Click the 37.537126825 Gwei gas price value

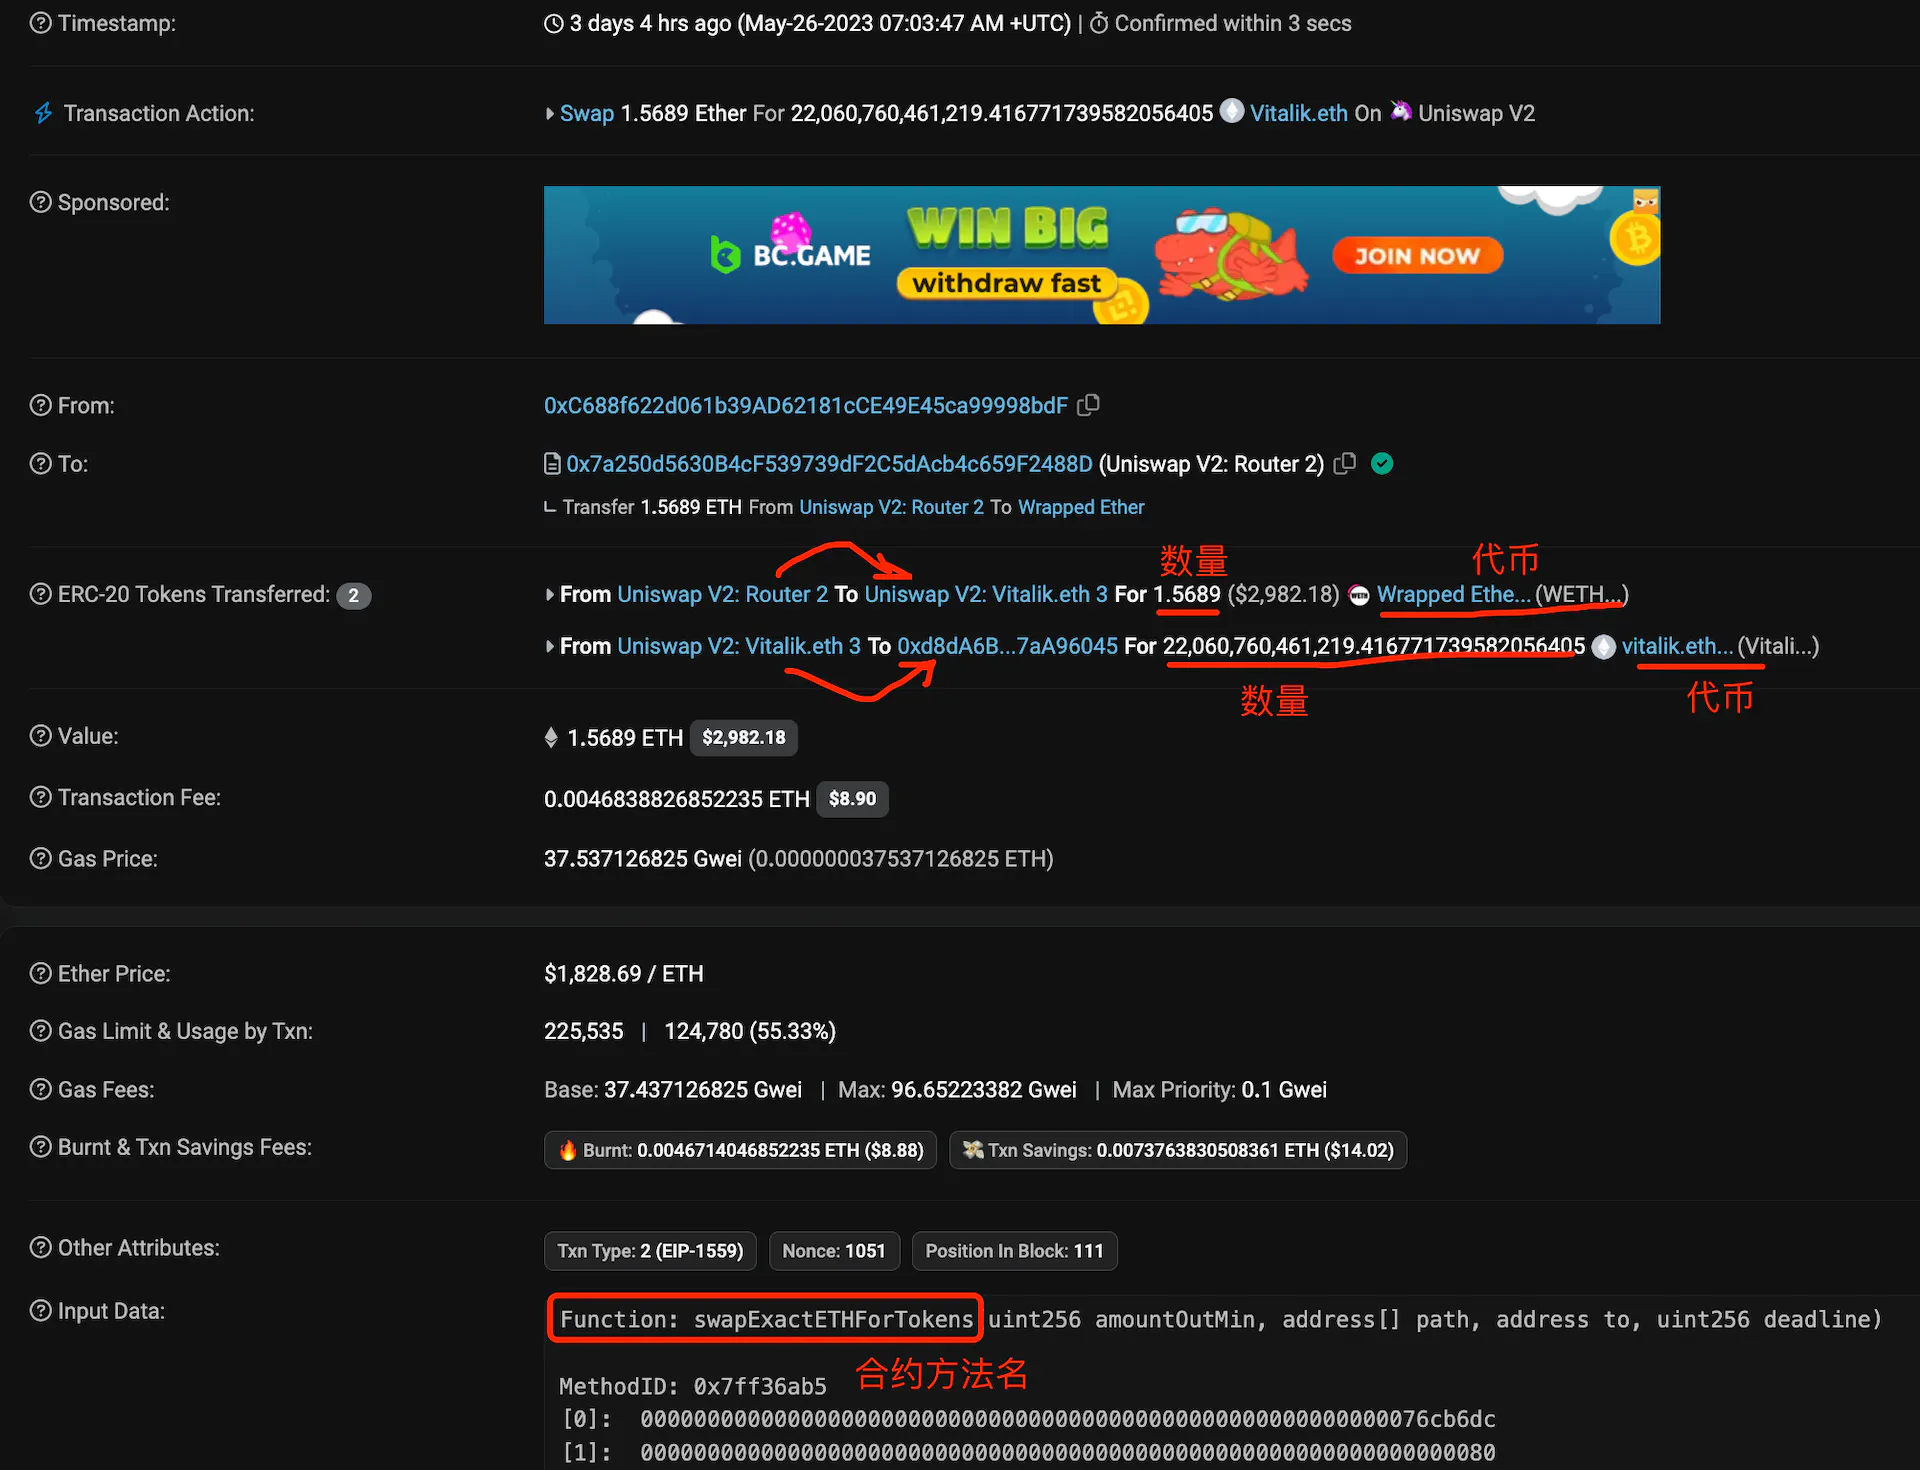643,859
